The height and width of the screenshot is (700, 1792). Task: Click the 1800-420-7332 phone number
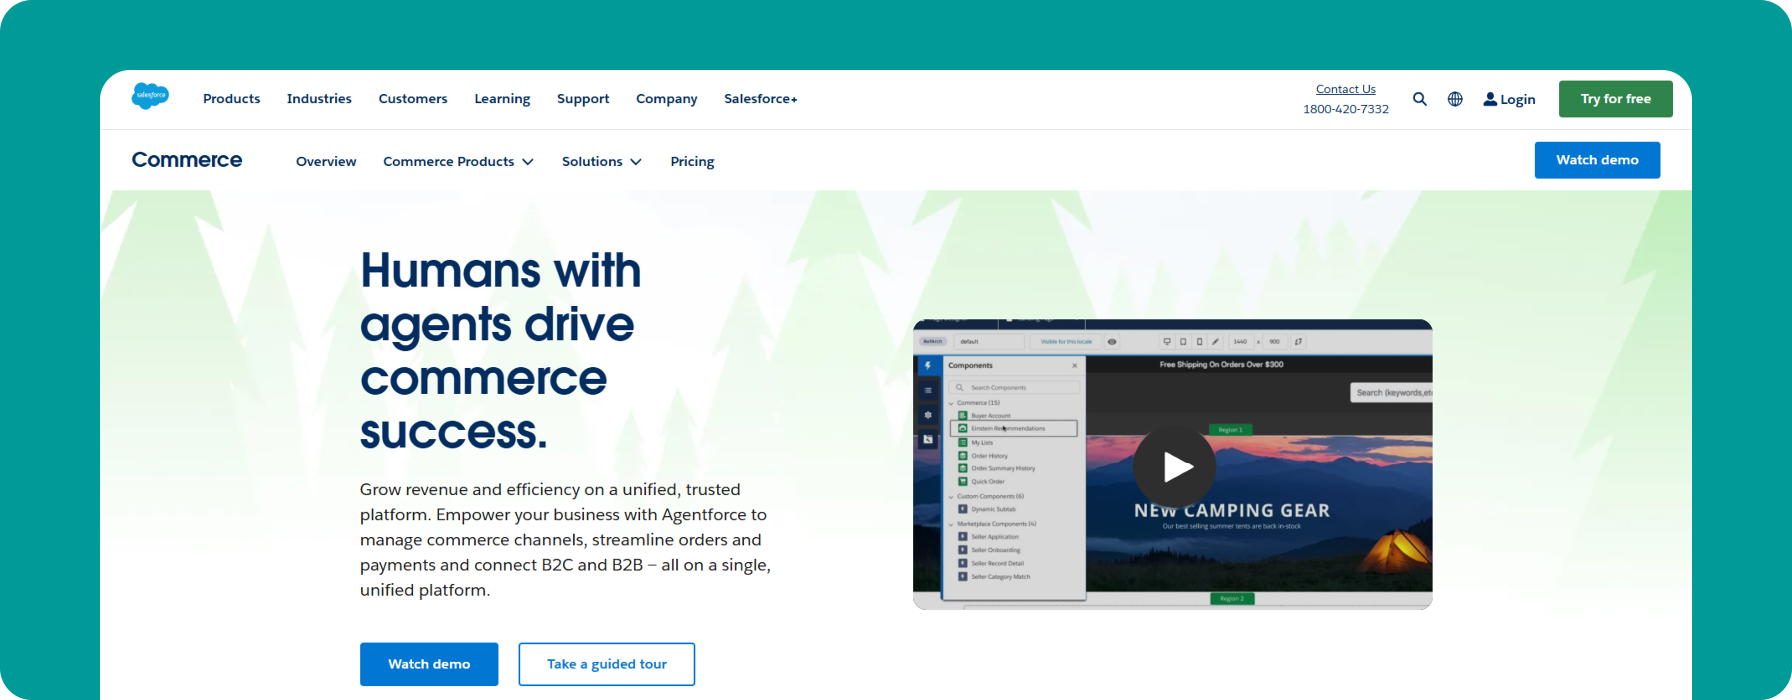1346,109
